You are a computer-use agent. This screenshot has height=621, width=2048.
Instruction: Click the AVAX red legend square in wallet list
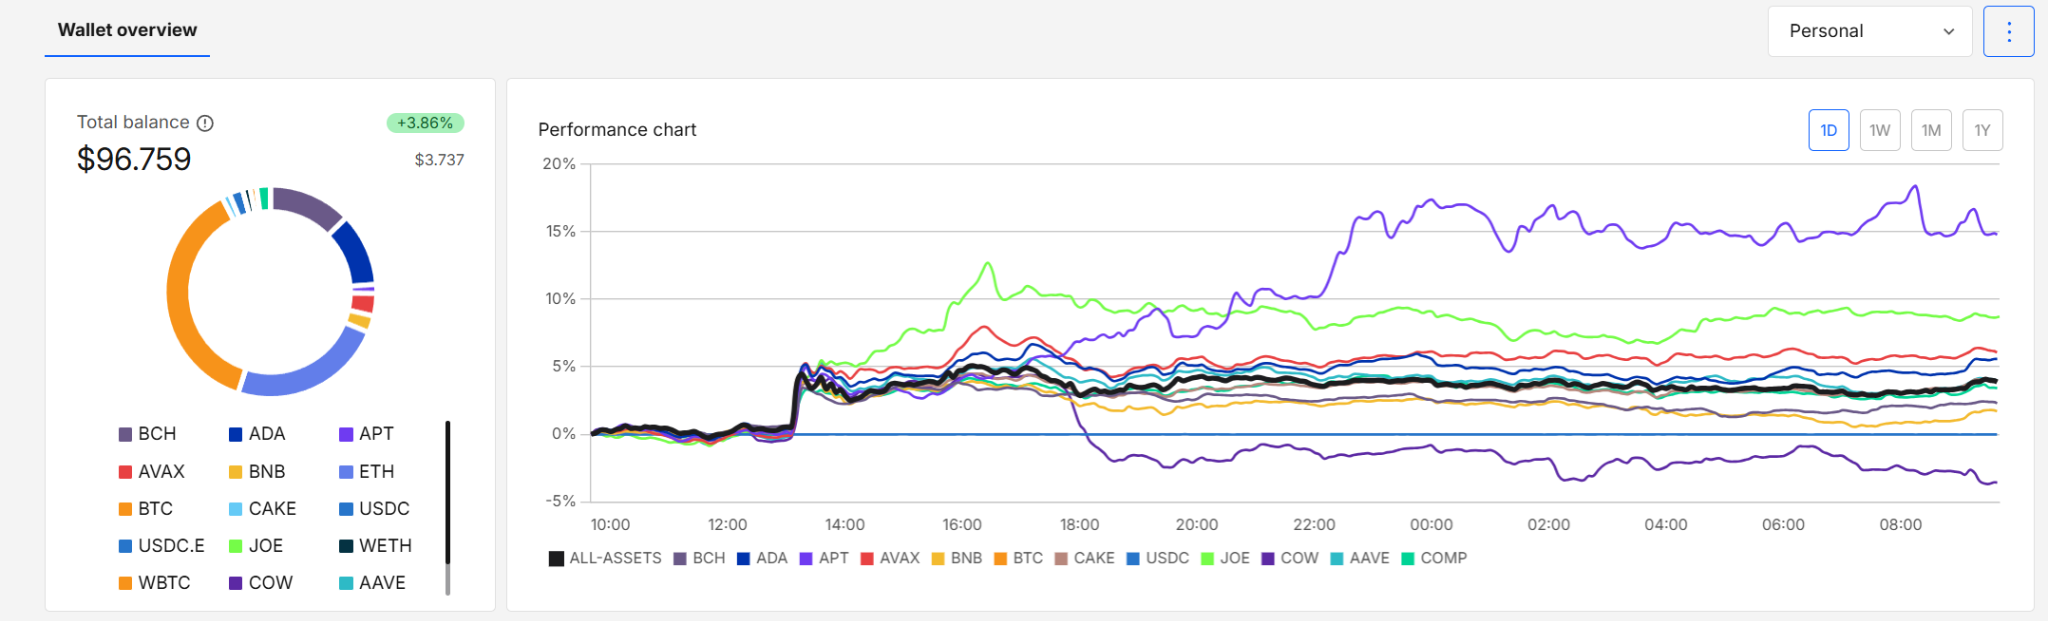[x=126, y=472]
